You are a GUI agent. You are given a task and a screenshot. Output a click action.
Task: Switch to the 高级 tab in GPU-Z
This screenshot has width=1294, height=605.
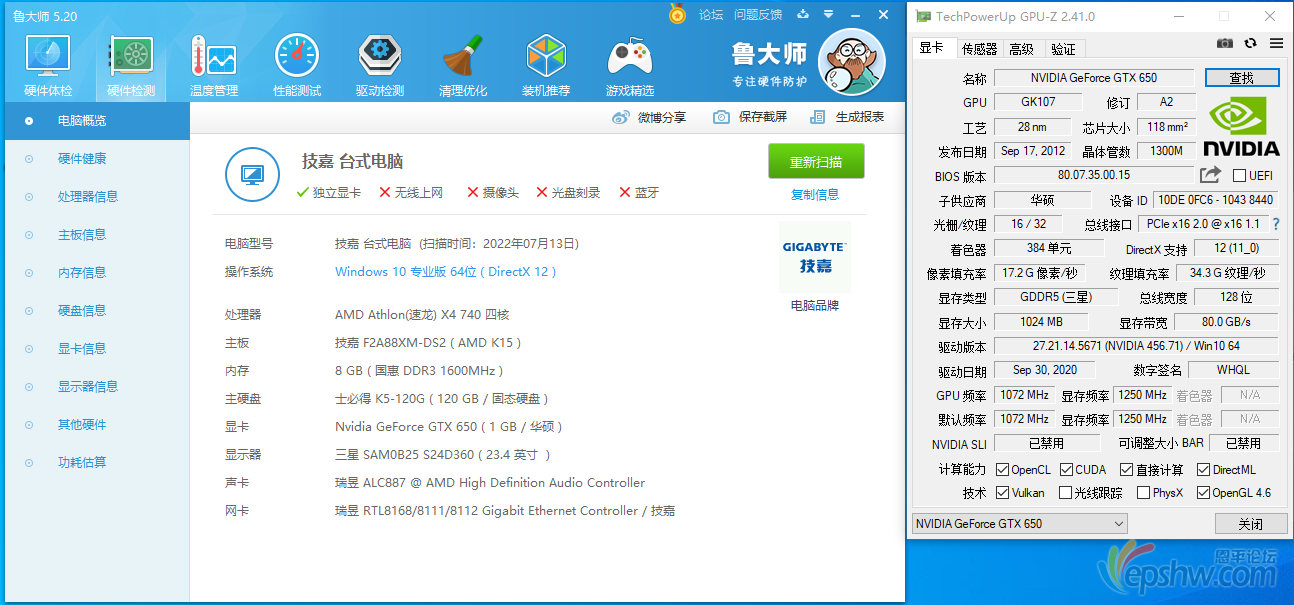click(x=1021, y=49)
